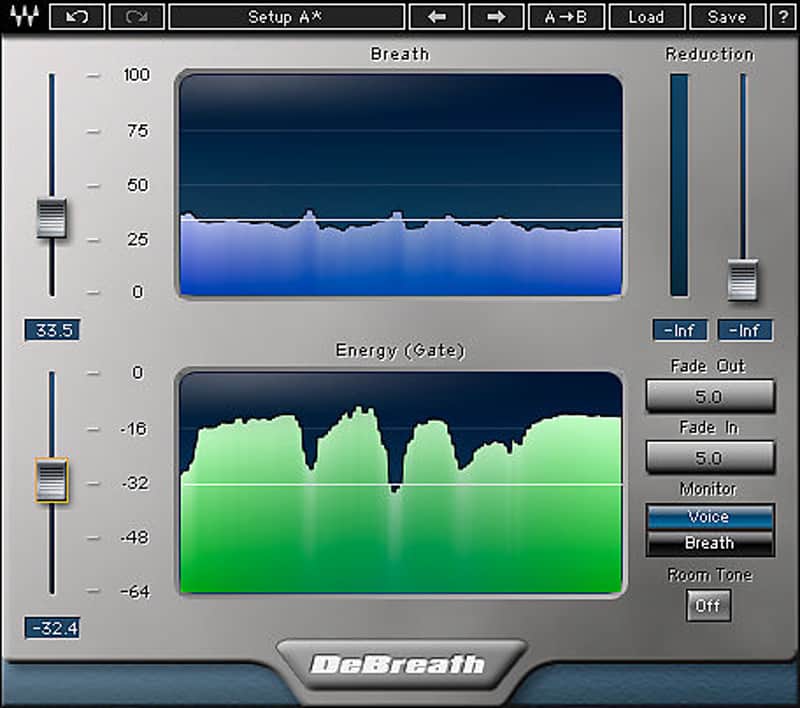Click the Reduction meter -Inf readout
This screenshot has width=800, height=708.
(680, 331)
